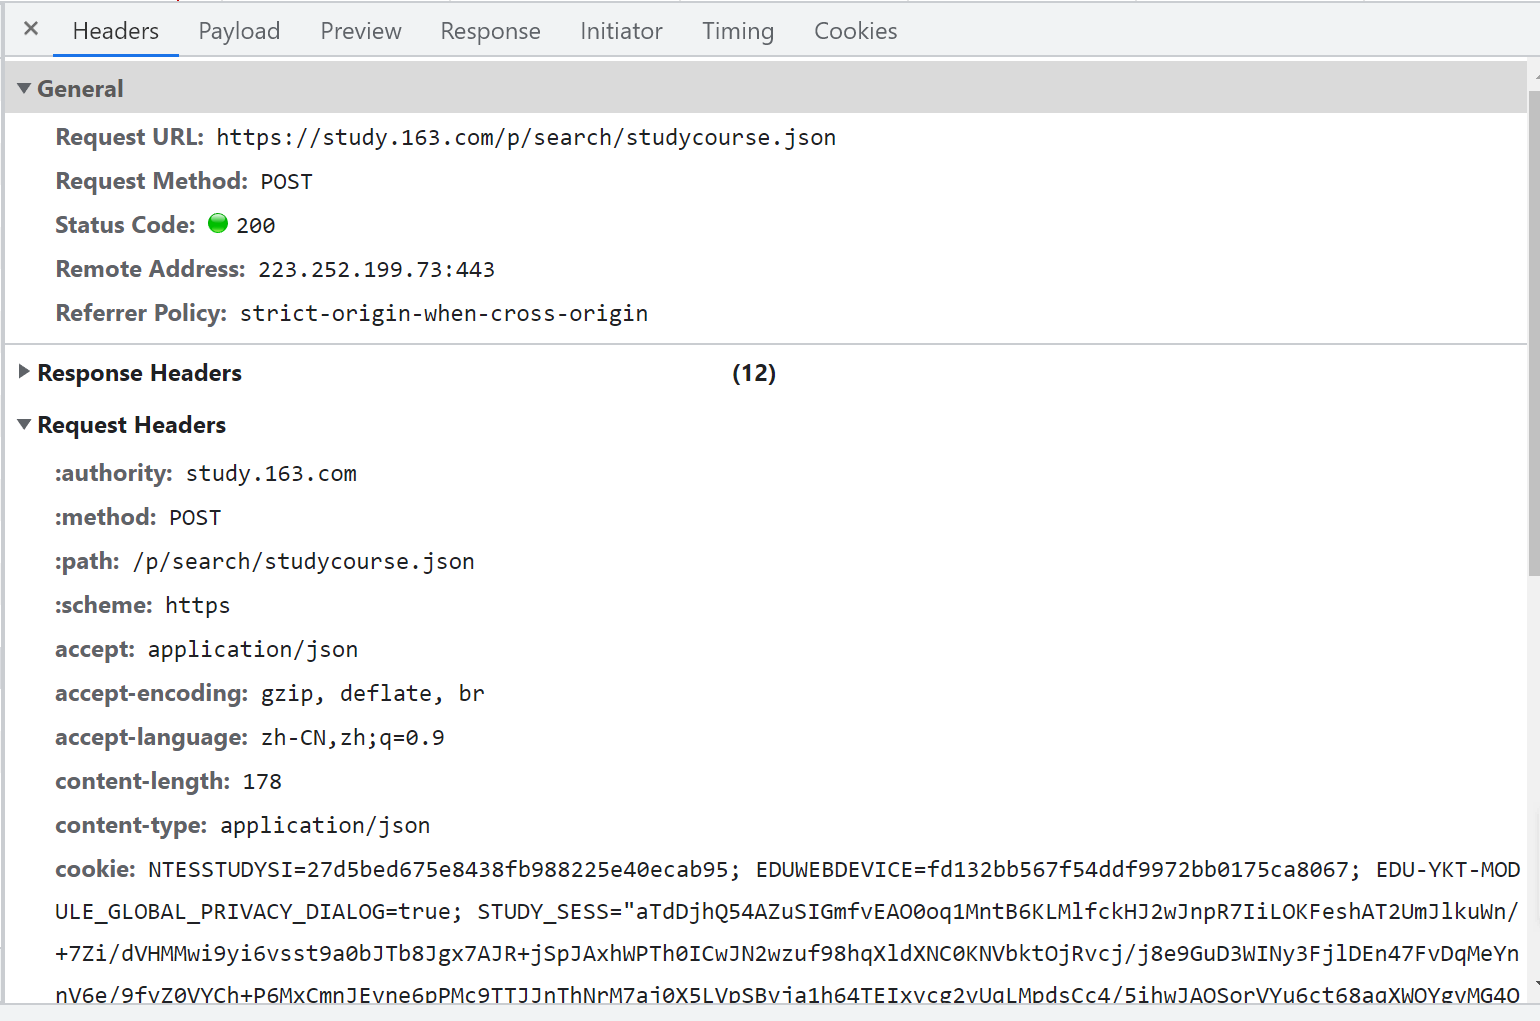
Task: Click the accept-language header value
Action: pyautogui.click(x=352, y=738)
